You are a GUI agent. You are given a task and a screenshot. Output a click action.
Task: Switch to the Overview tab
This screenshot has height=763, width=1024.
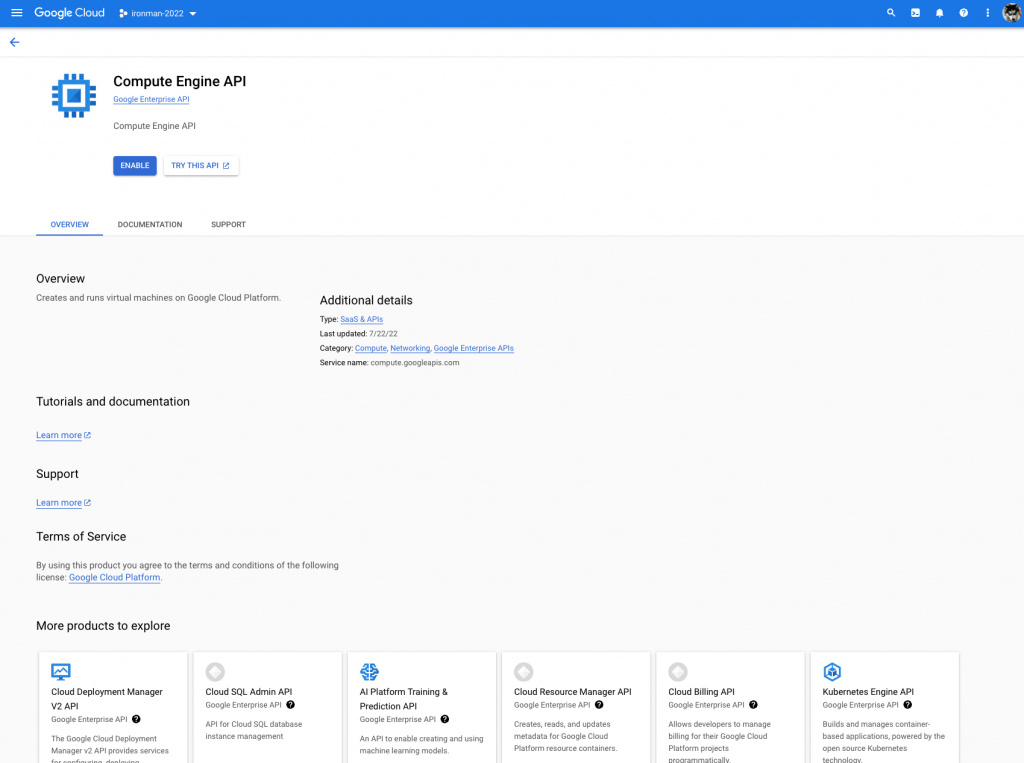[x=69, y=224]
